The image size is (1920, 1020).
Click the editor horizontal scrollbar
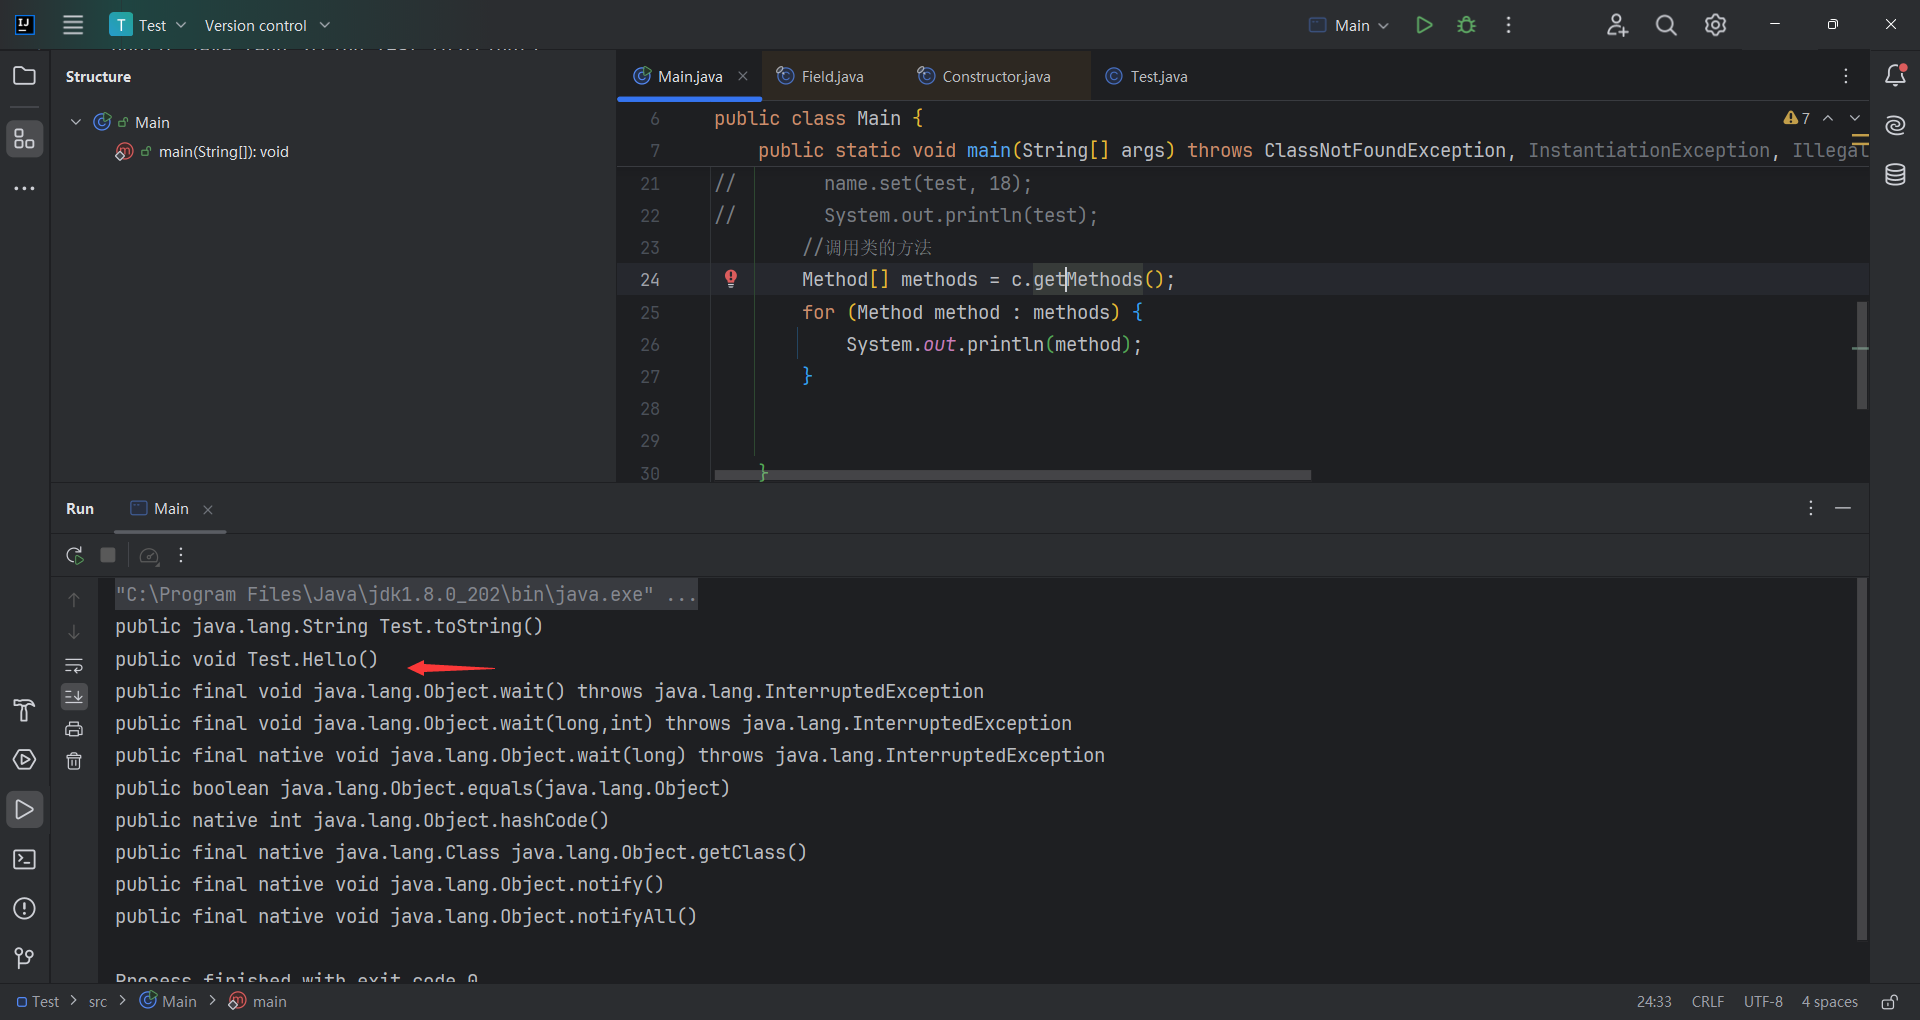pos(1012,475)
